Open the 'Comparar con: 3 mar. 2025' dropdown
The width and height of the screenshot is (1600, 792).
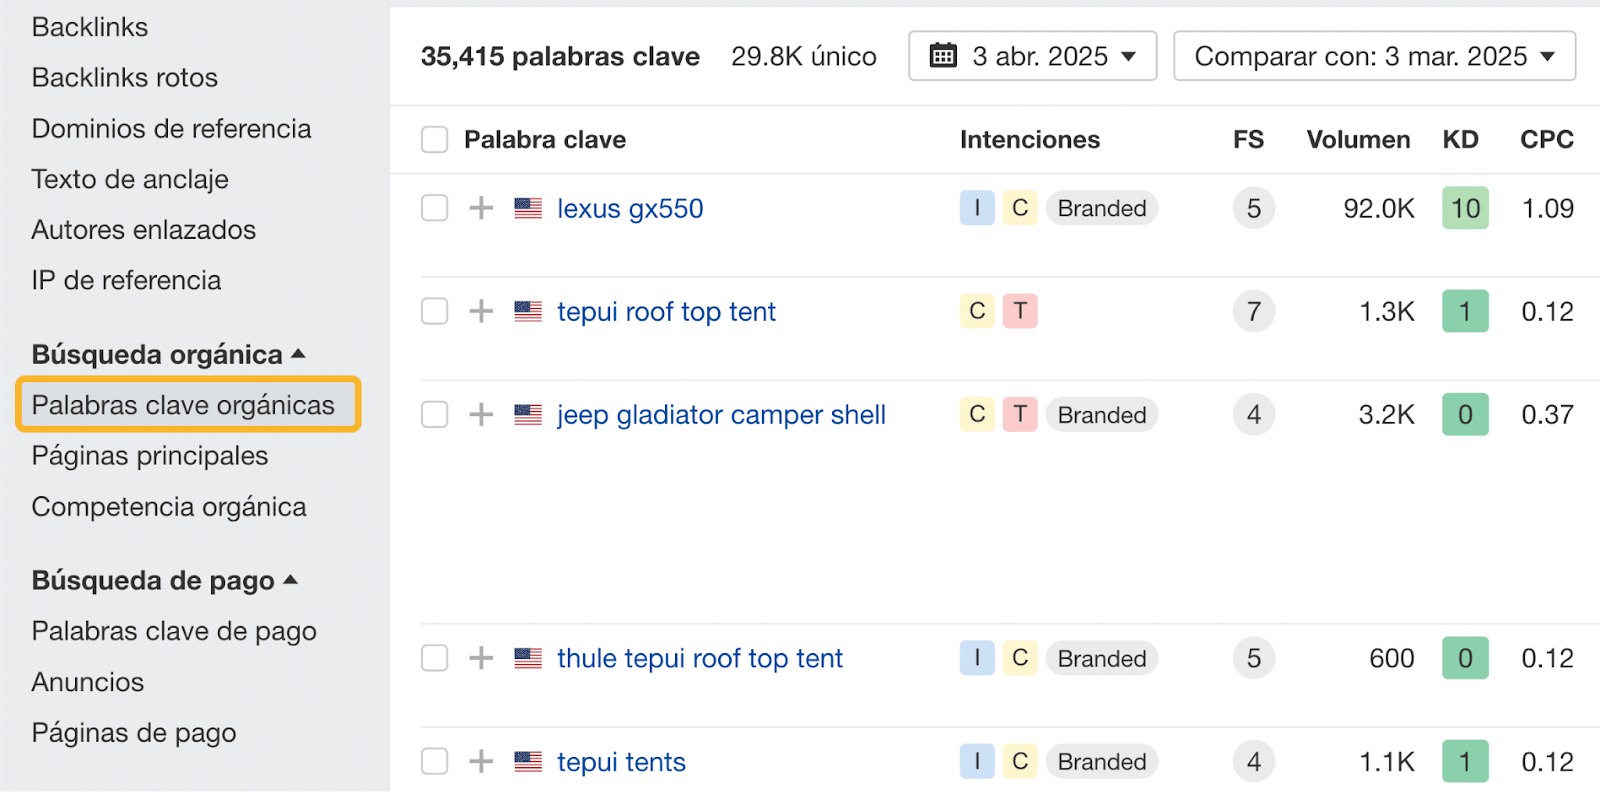pos(1374,56)
